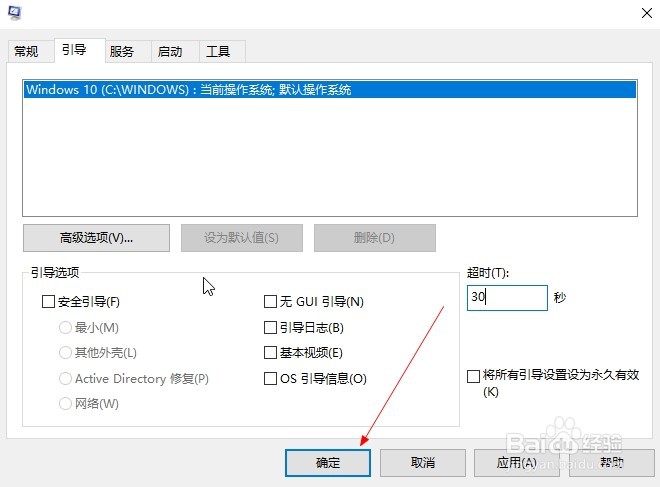
Task: Choose the 其他外壳(L) radio option
Action: [x=65, y=353]
